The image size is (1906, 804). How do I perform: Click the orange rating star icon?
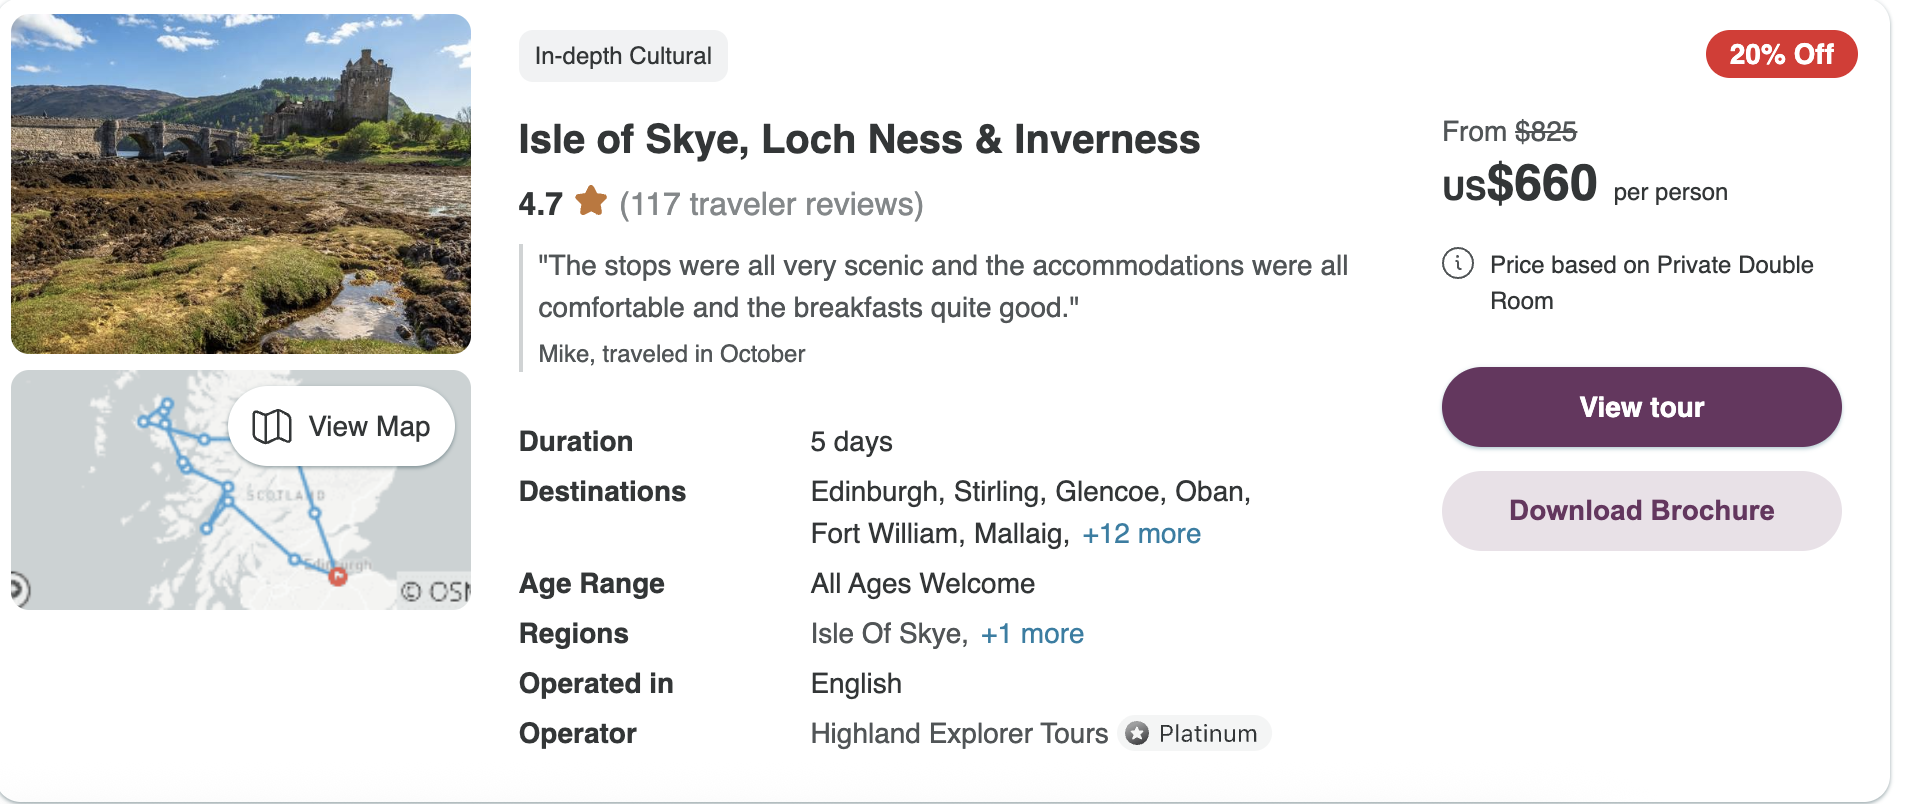591,201
